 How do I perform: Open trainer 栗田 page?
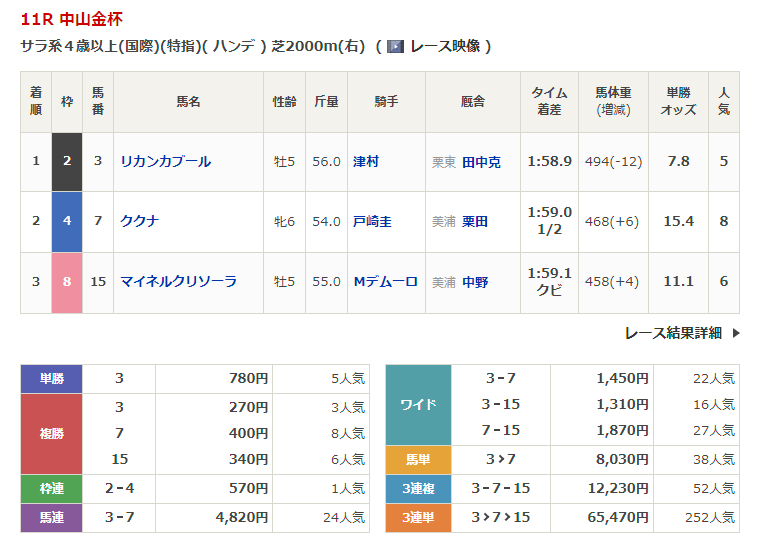click(475, 221)
